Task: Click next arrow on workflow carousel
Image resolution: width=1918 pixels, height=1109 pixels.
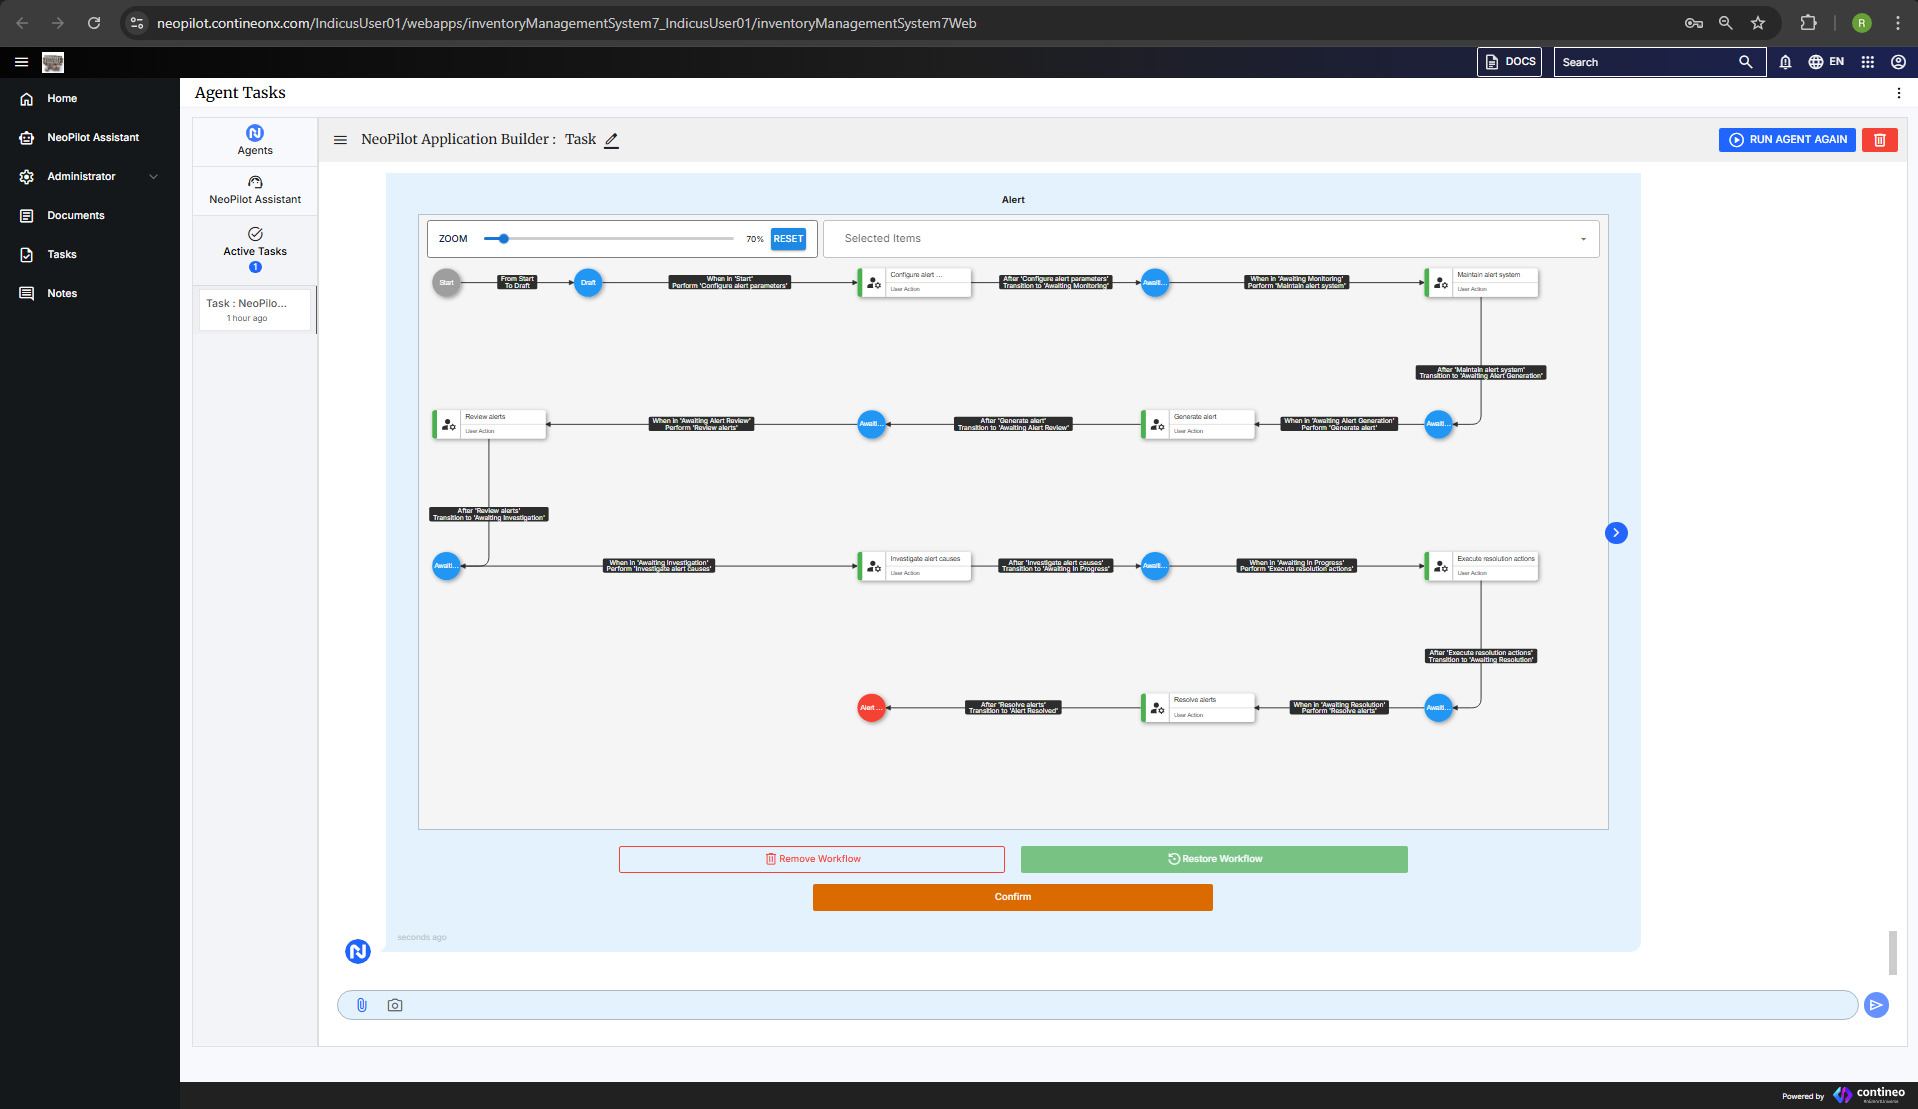Action: [x=1616, y=533]
